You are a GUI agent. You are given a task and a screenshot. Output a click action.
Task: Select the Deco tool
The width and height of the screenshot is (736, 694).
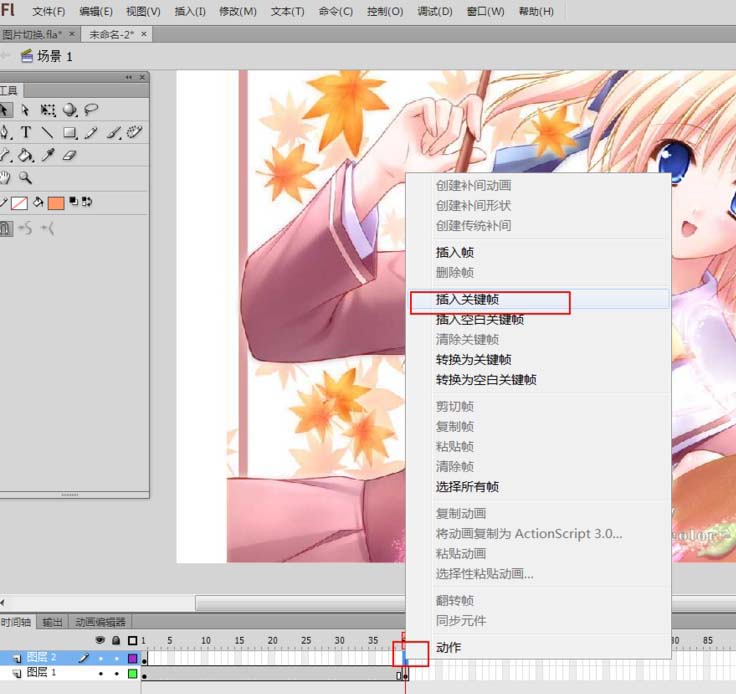coord(134,132)
